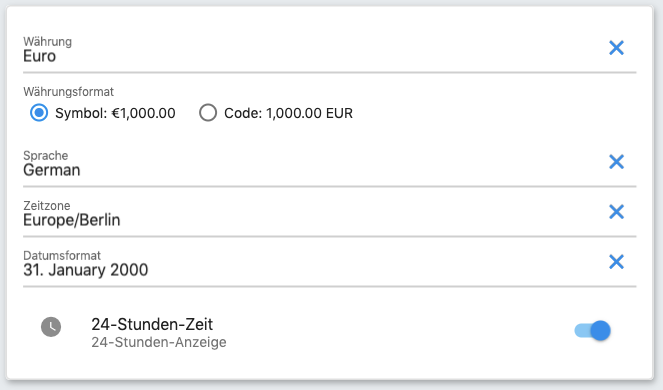Click the Zeitzone field label
The height and width of the screenshot is (390, 663).
pyautogui.click(x=47, y=206)
